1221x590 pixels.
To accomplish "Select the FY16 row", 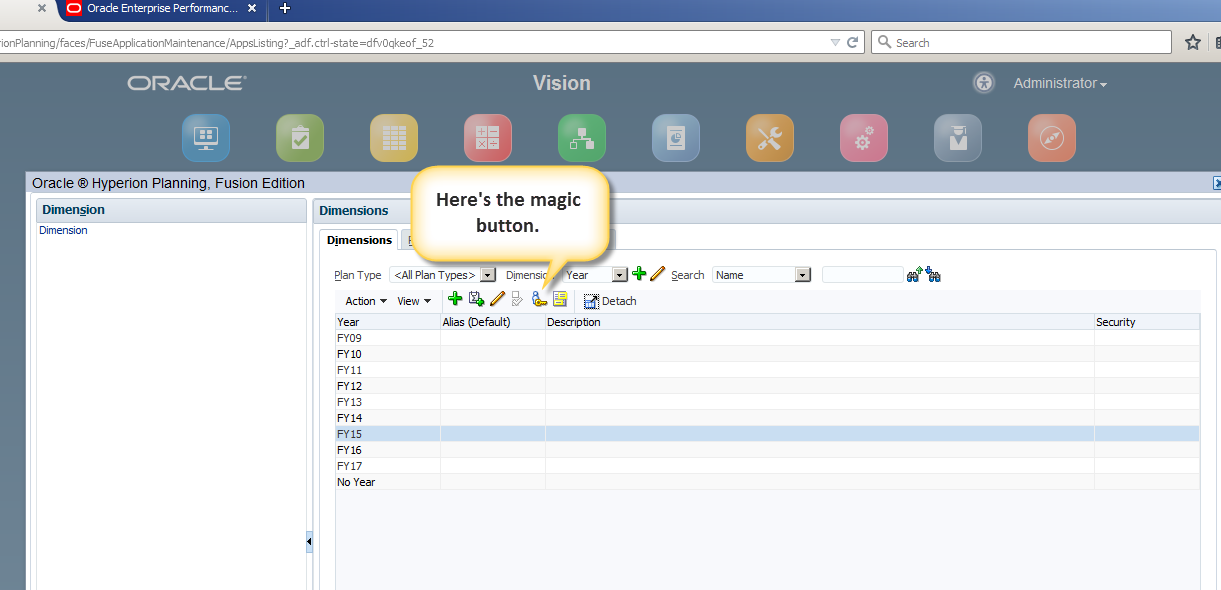I will (x=767, y=450).
